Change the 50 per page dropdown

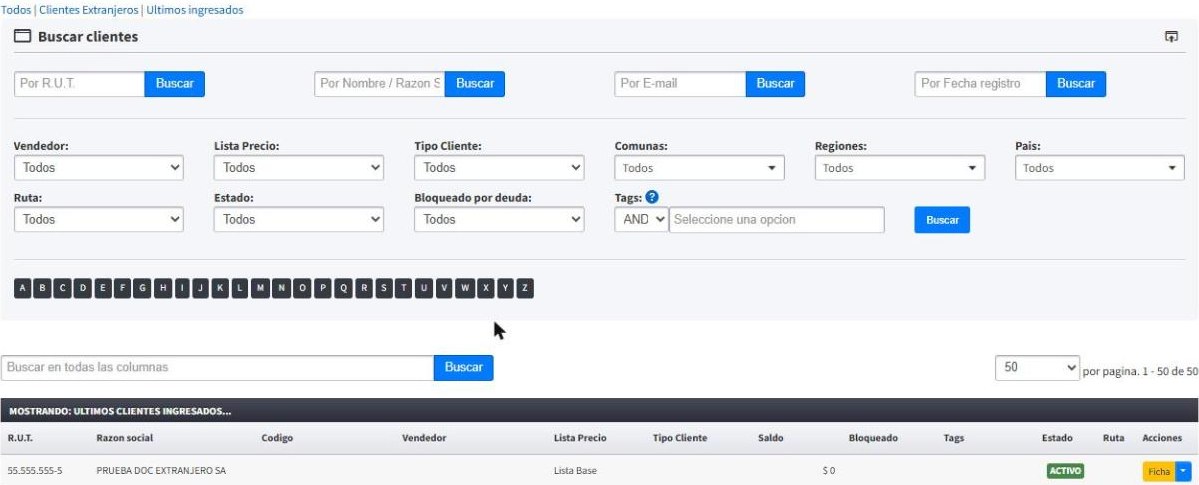1038,367
